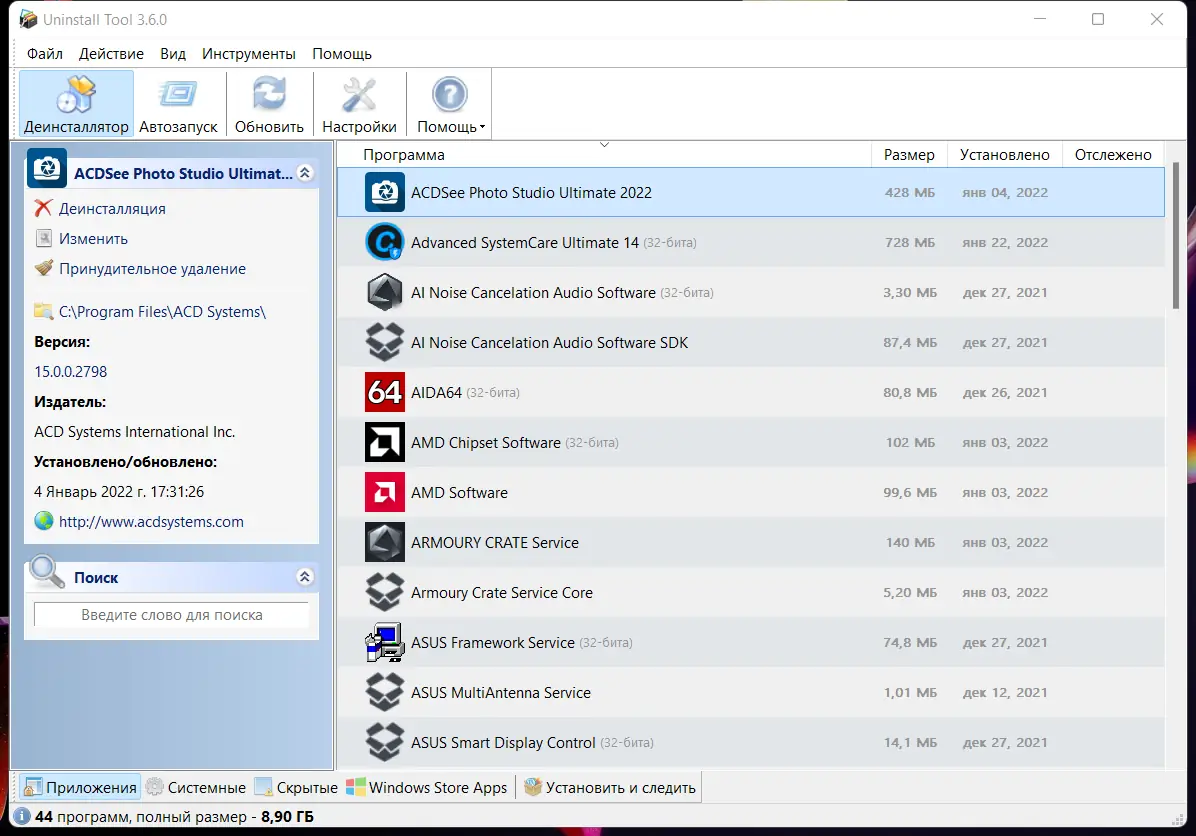The width and height of the screenshot is (1196, 836).
Task: Sort by the Отслежено column header
Action: pyautogui.click(x=1113, y=155)
